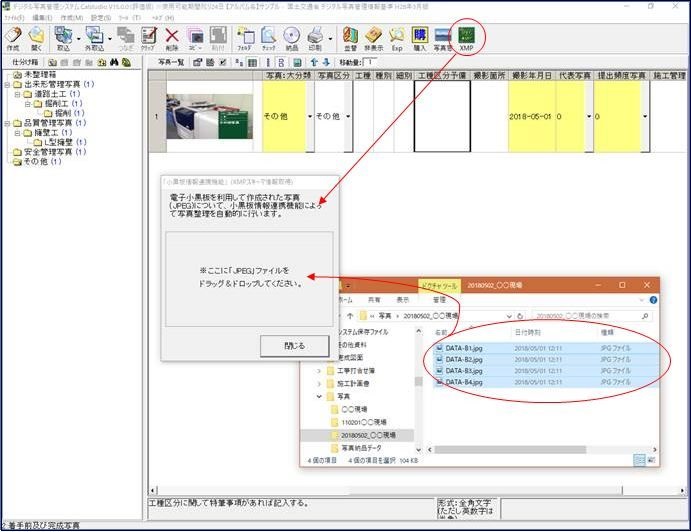Collapse the 品質管理写真 tree node
The image size is (691, 532).
(6, 122)
